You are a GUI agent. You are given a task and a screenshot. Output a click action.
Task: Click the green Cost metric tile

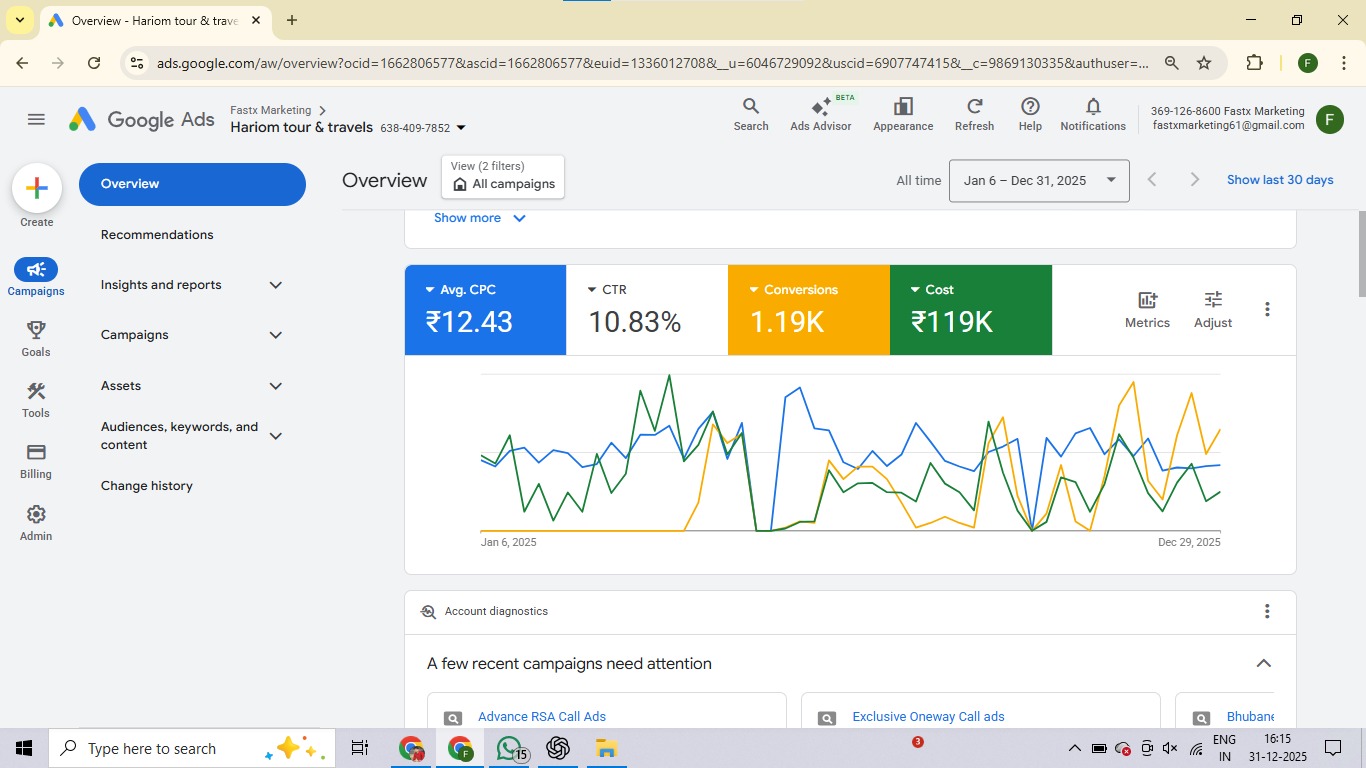point(970,310)
